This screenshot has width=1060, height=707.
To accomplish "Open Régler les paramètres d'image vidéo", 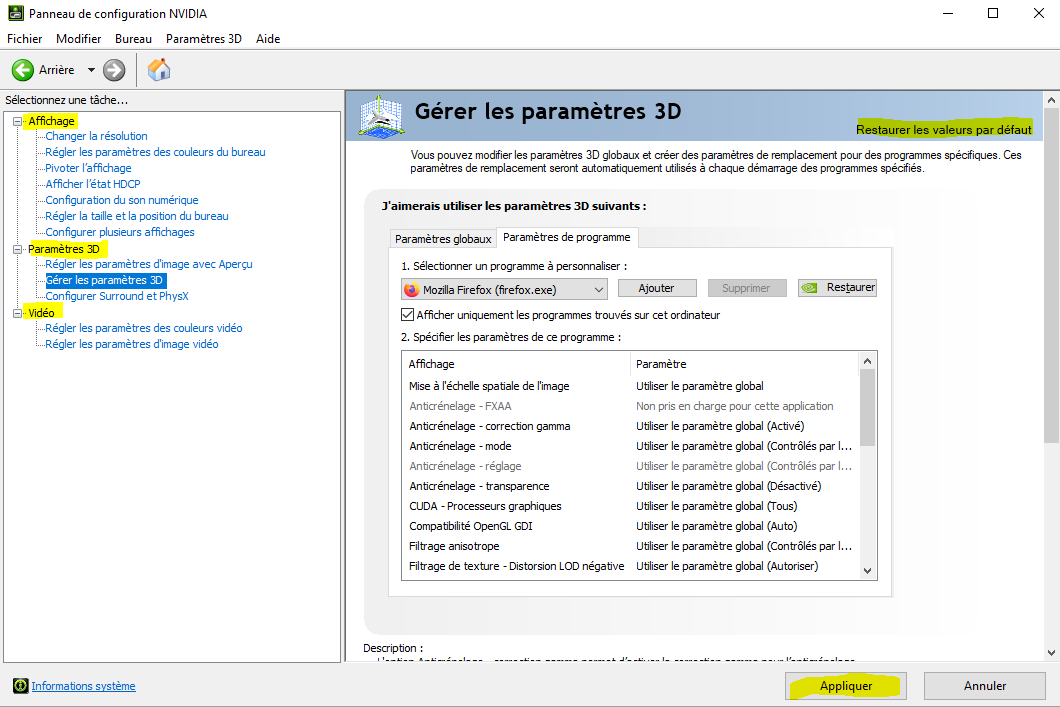I will pyautogui.click(x=131, y=344).
